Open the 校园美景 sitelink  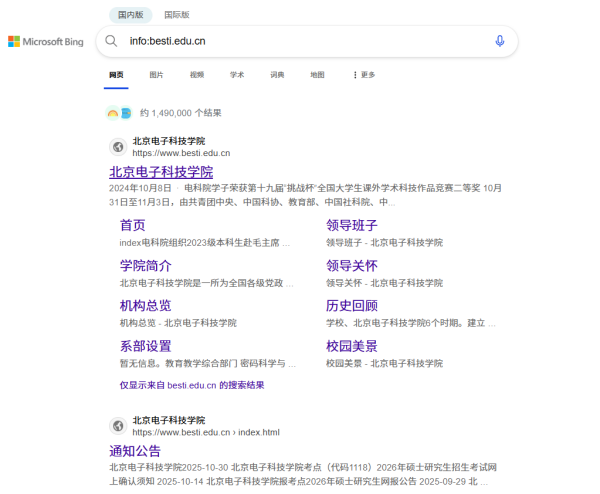coord(352,346)
